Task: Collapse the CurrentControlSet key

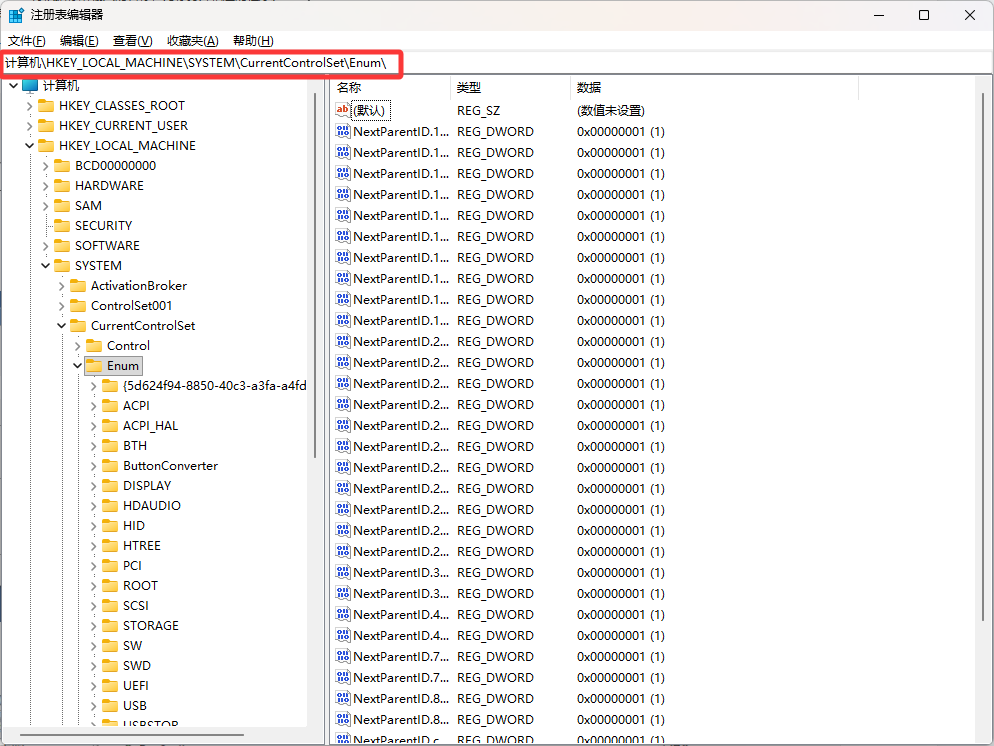Action: 62,326
